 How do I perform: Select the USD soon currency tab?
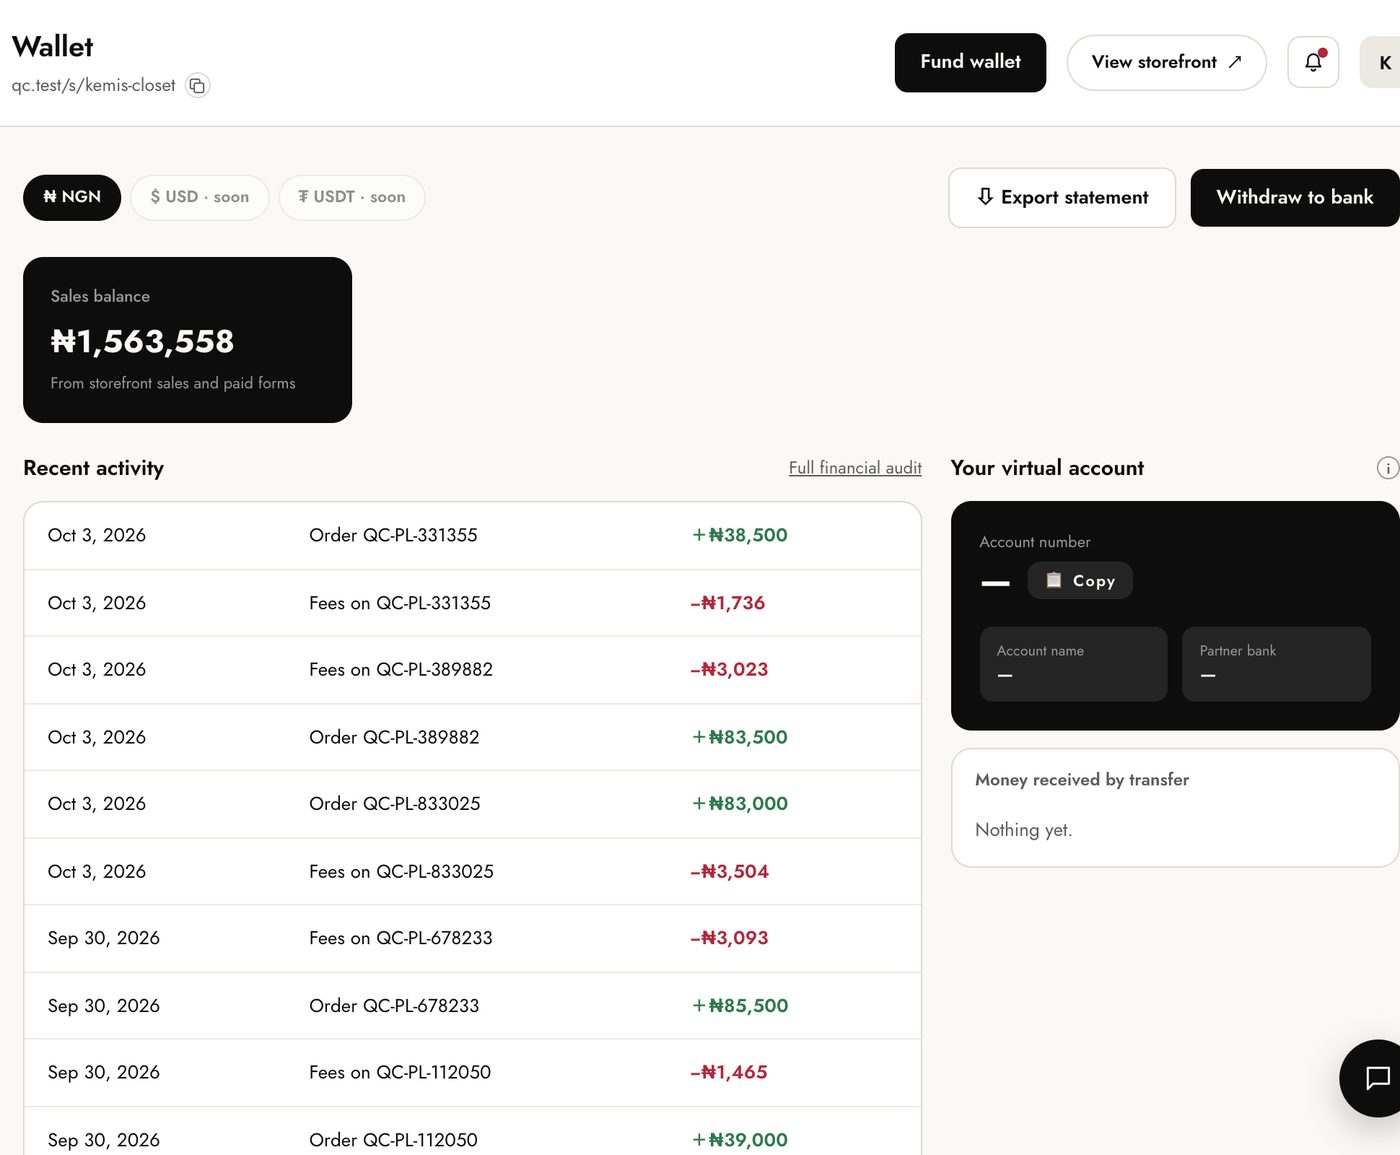click(200, 197)
